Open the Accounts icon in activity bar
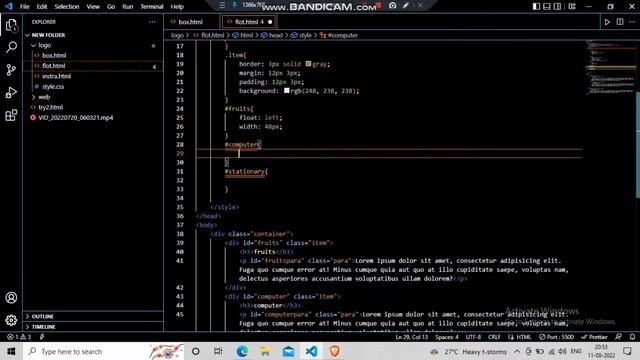This screenshot has width=640, height=360. [x=11, y=298]
